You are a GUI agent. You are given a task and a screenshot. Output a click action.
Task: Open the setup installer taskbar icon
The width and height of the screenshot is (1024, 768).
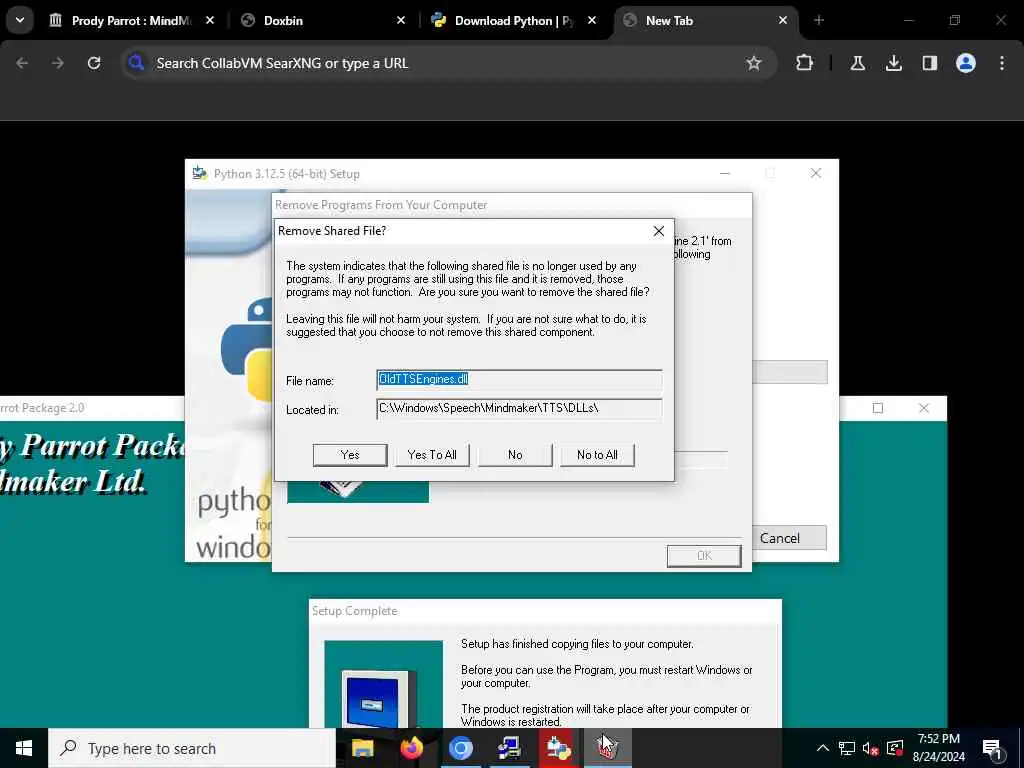click(509, 748)
